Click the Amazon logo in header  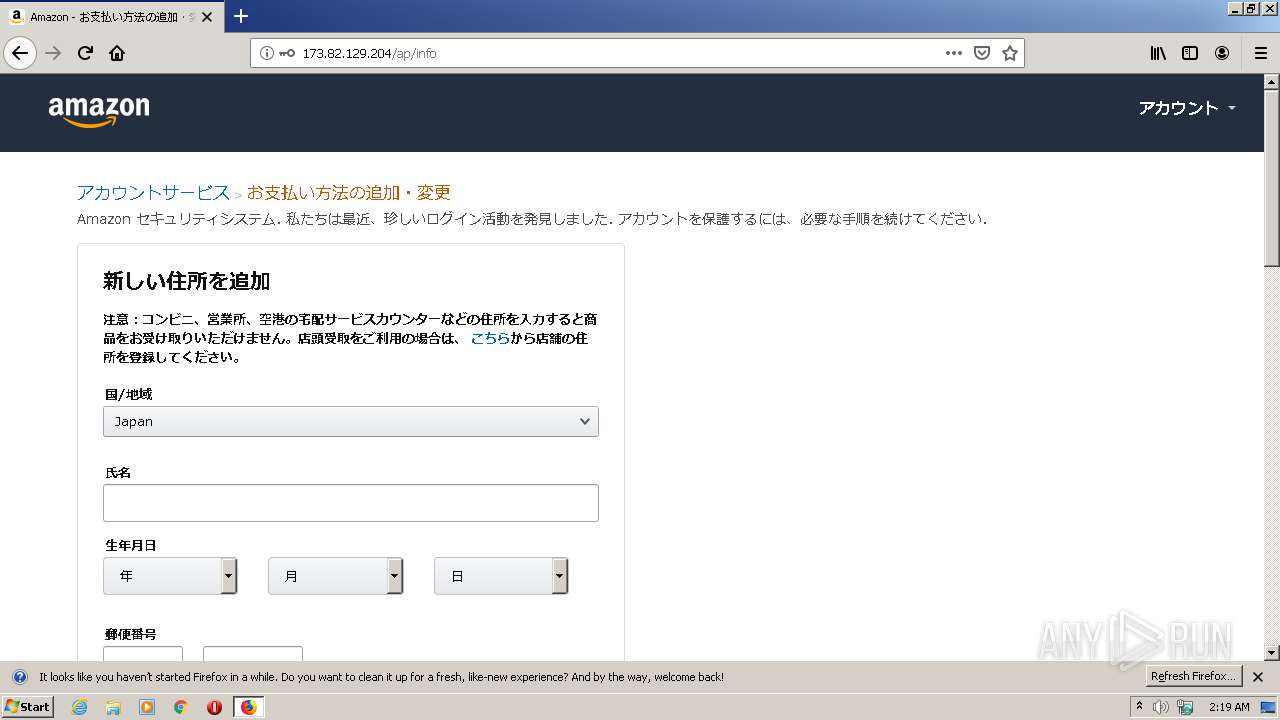click(x=99, y=111)
